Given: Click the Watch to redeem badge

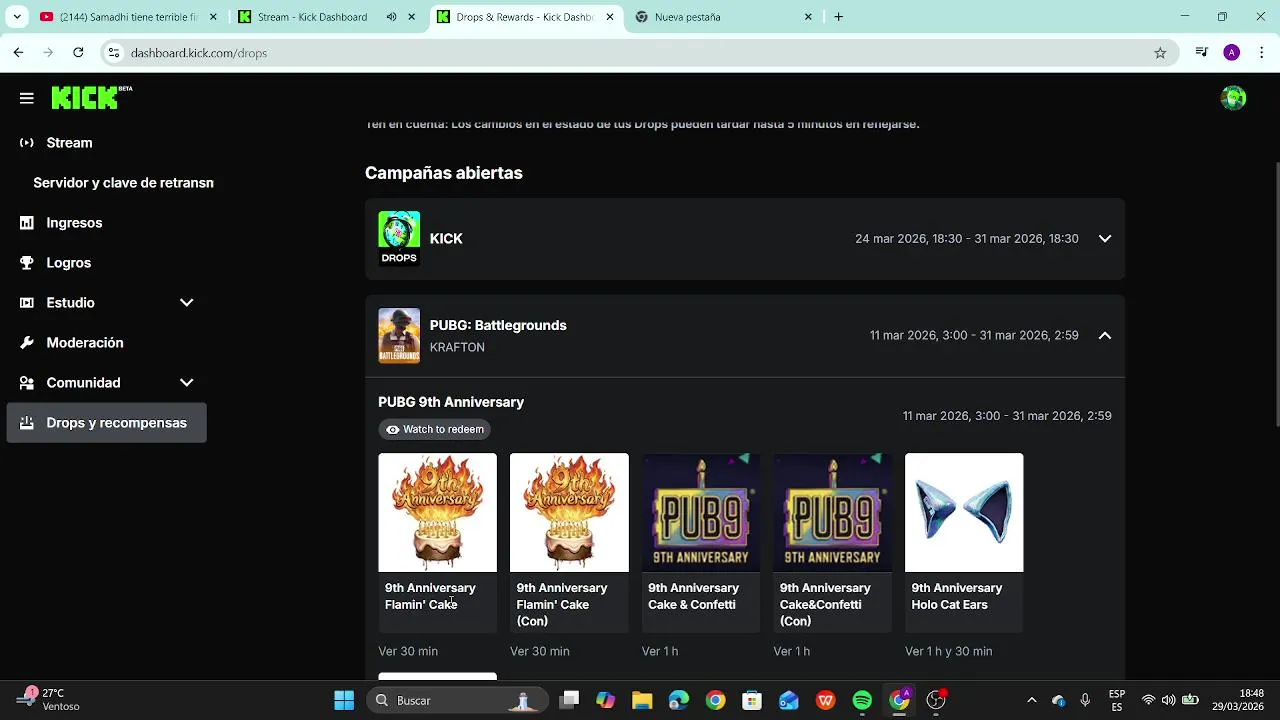Looking at the screenshot, I should click(x=435, y=429).
